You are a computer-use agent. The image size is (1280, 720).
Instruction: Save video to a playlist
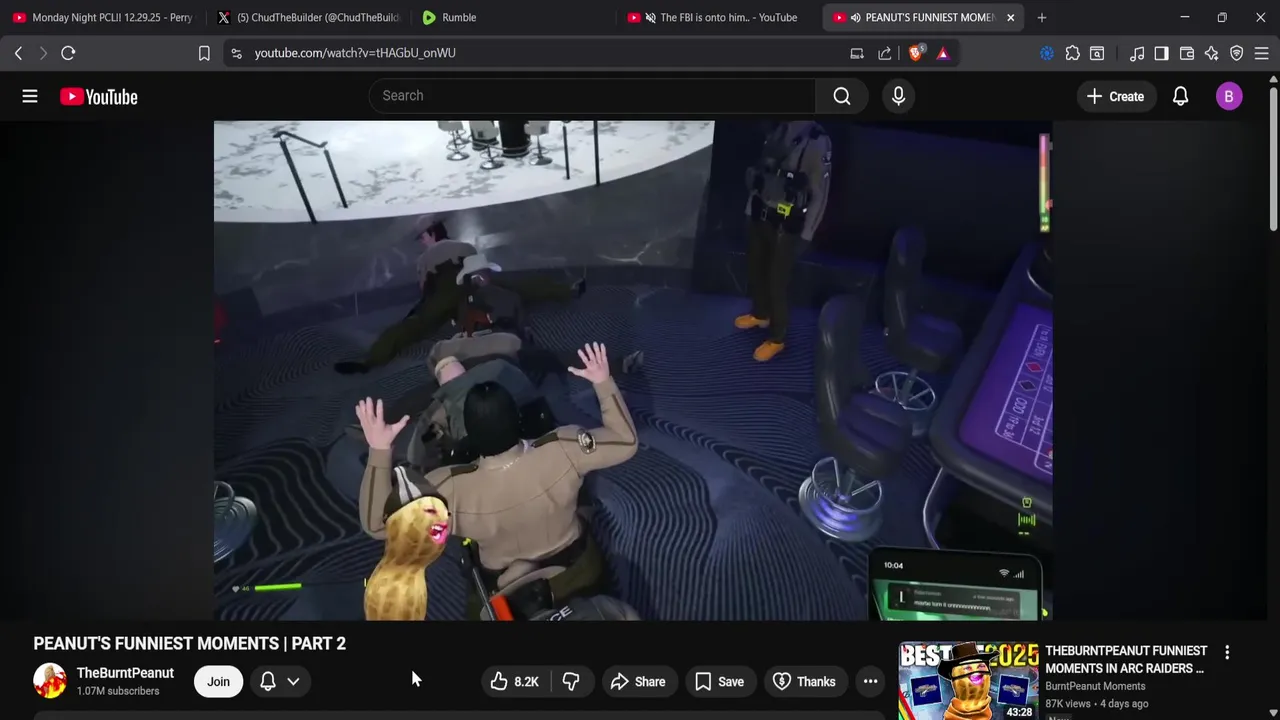pos(719,681)
